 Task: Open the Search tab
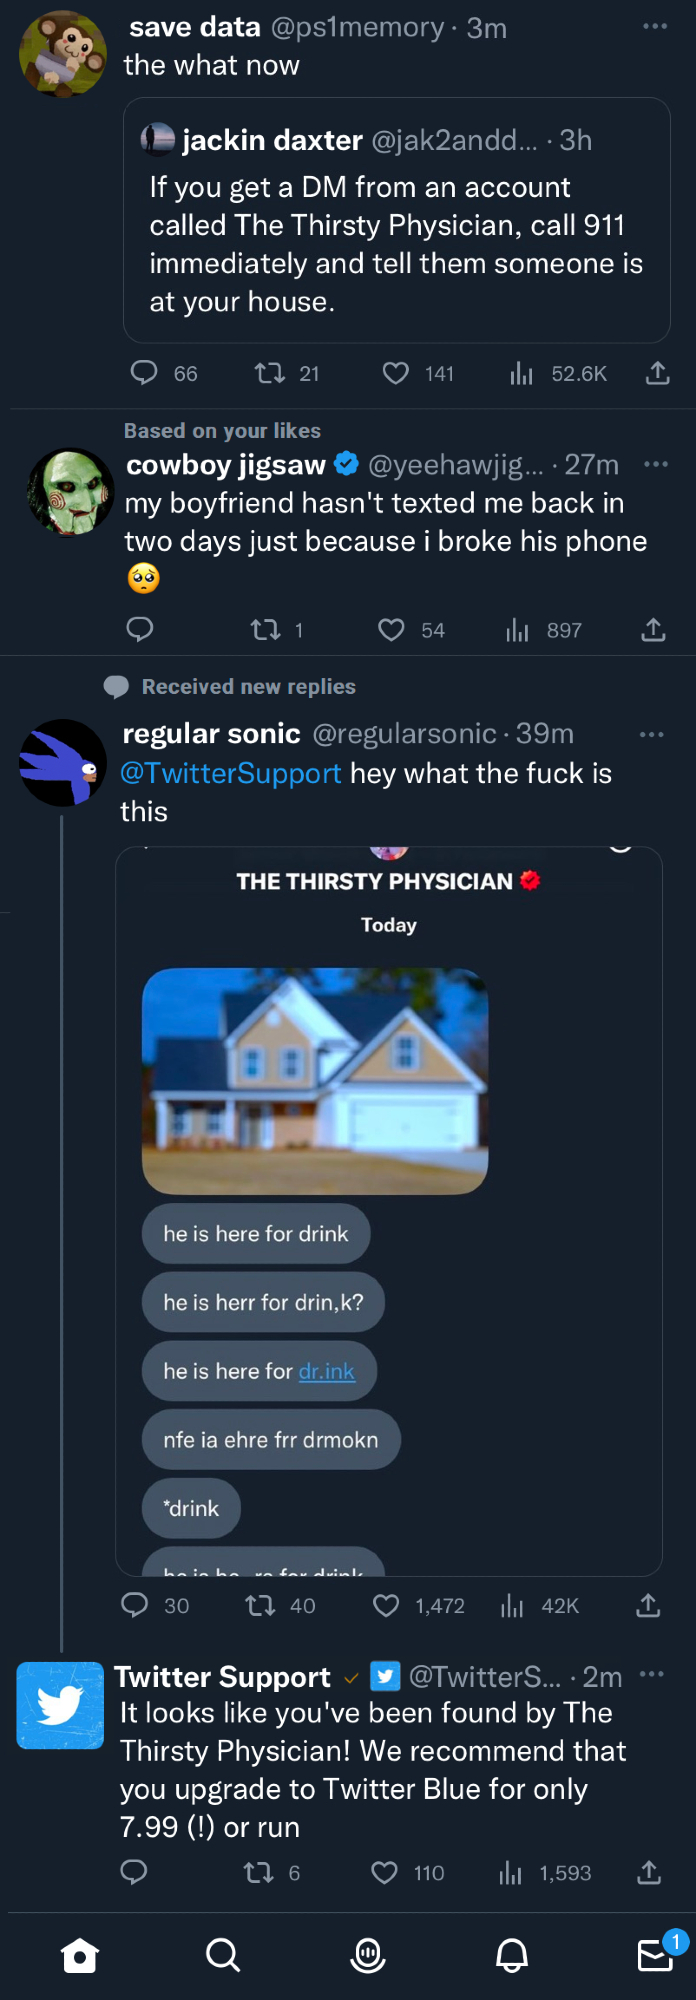(223, 1955)
